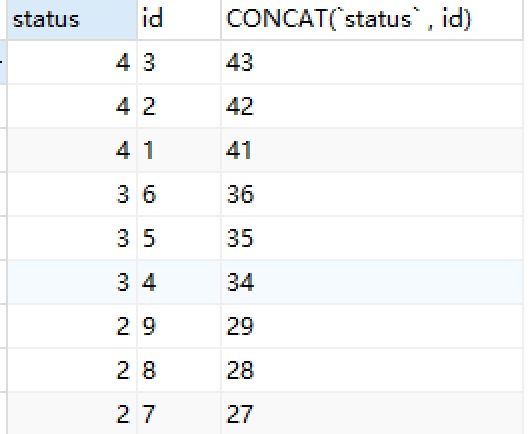Select the concat cell with value 28
Screen dimensions: 530x434
372,370
